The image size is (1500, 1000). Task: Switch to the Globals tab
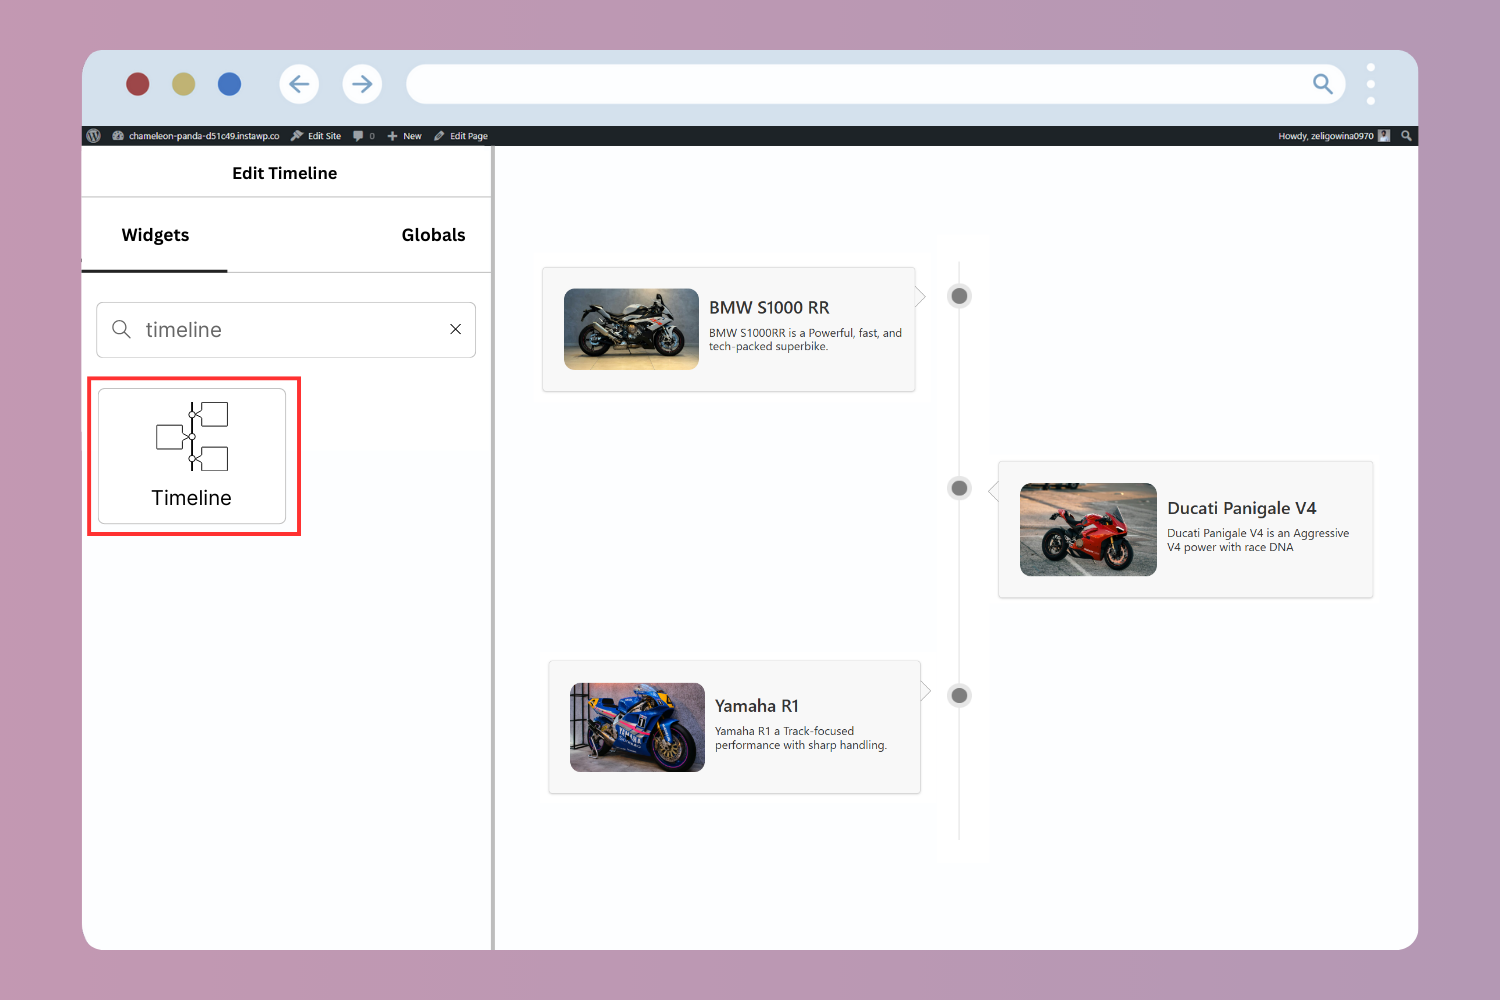pyautogui.click(x=433, y=235)
